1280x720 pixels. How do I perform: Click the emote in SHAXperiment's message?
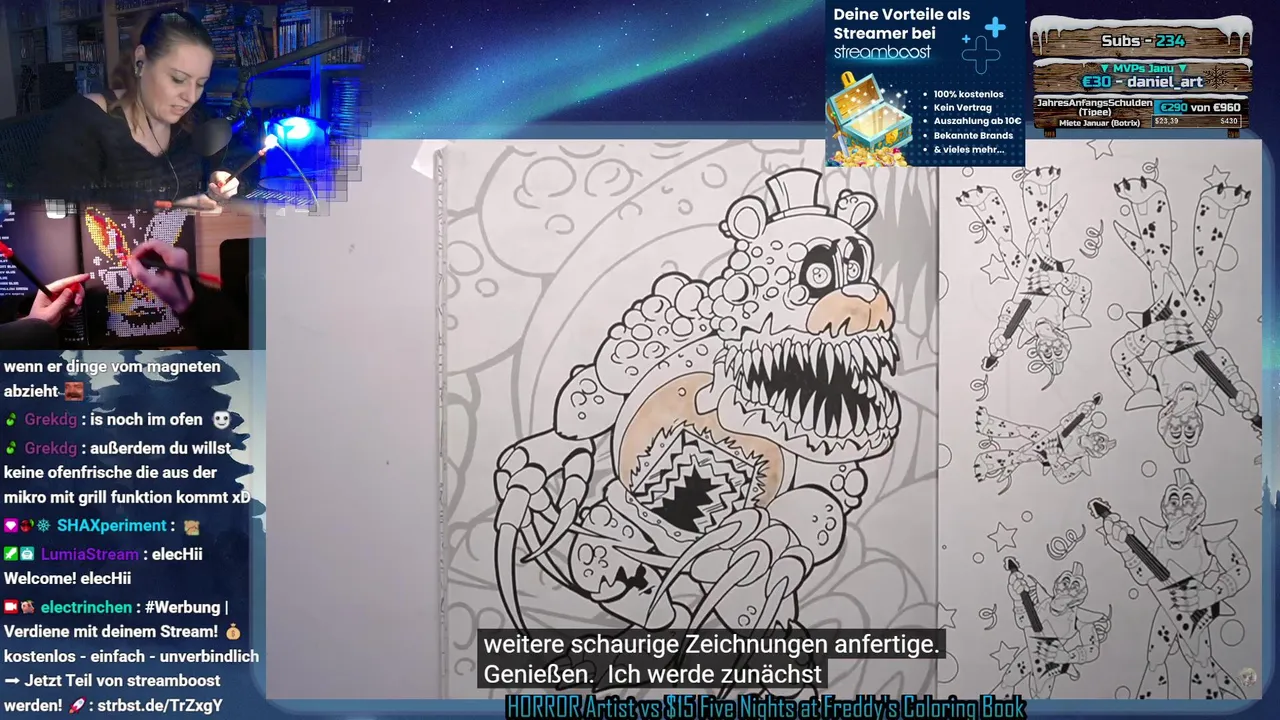tap(191, 526)
